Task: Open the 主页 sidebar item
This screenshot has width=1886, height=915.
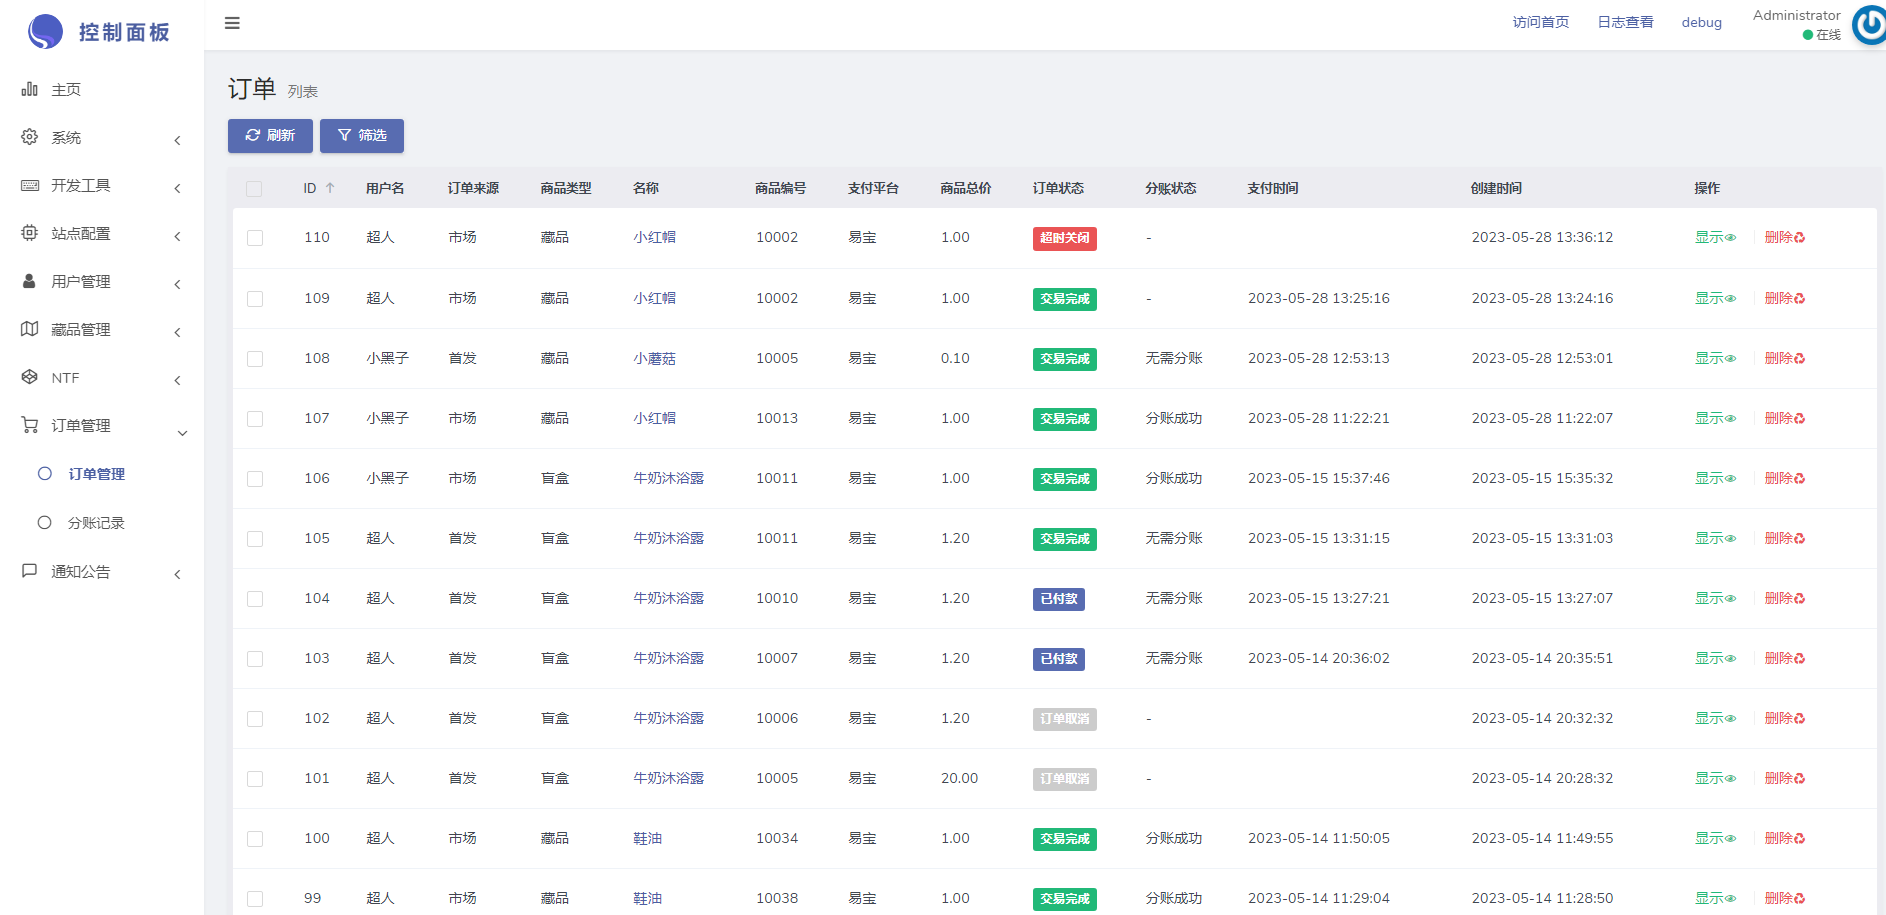Action: (x=102, y=90)
